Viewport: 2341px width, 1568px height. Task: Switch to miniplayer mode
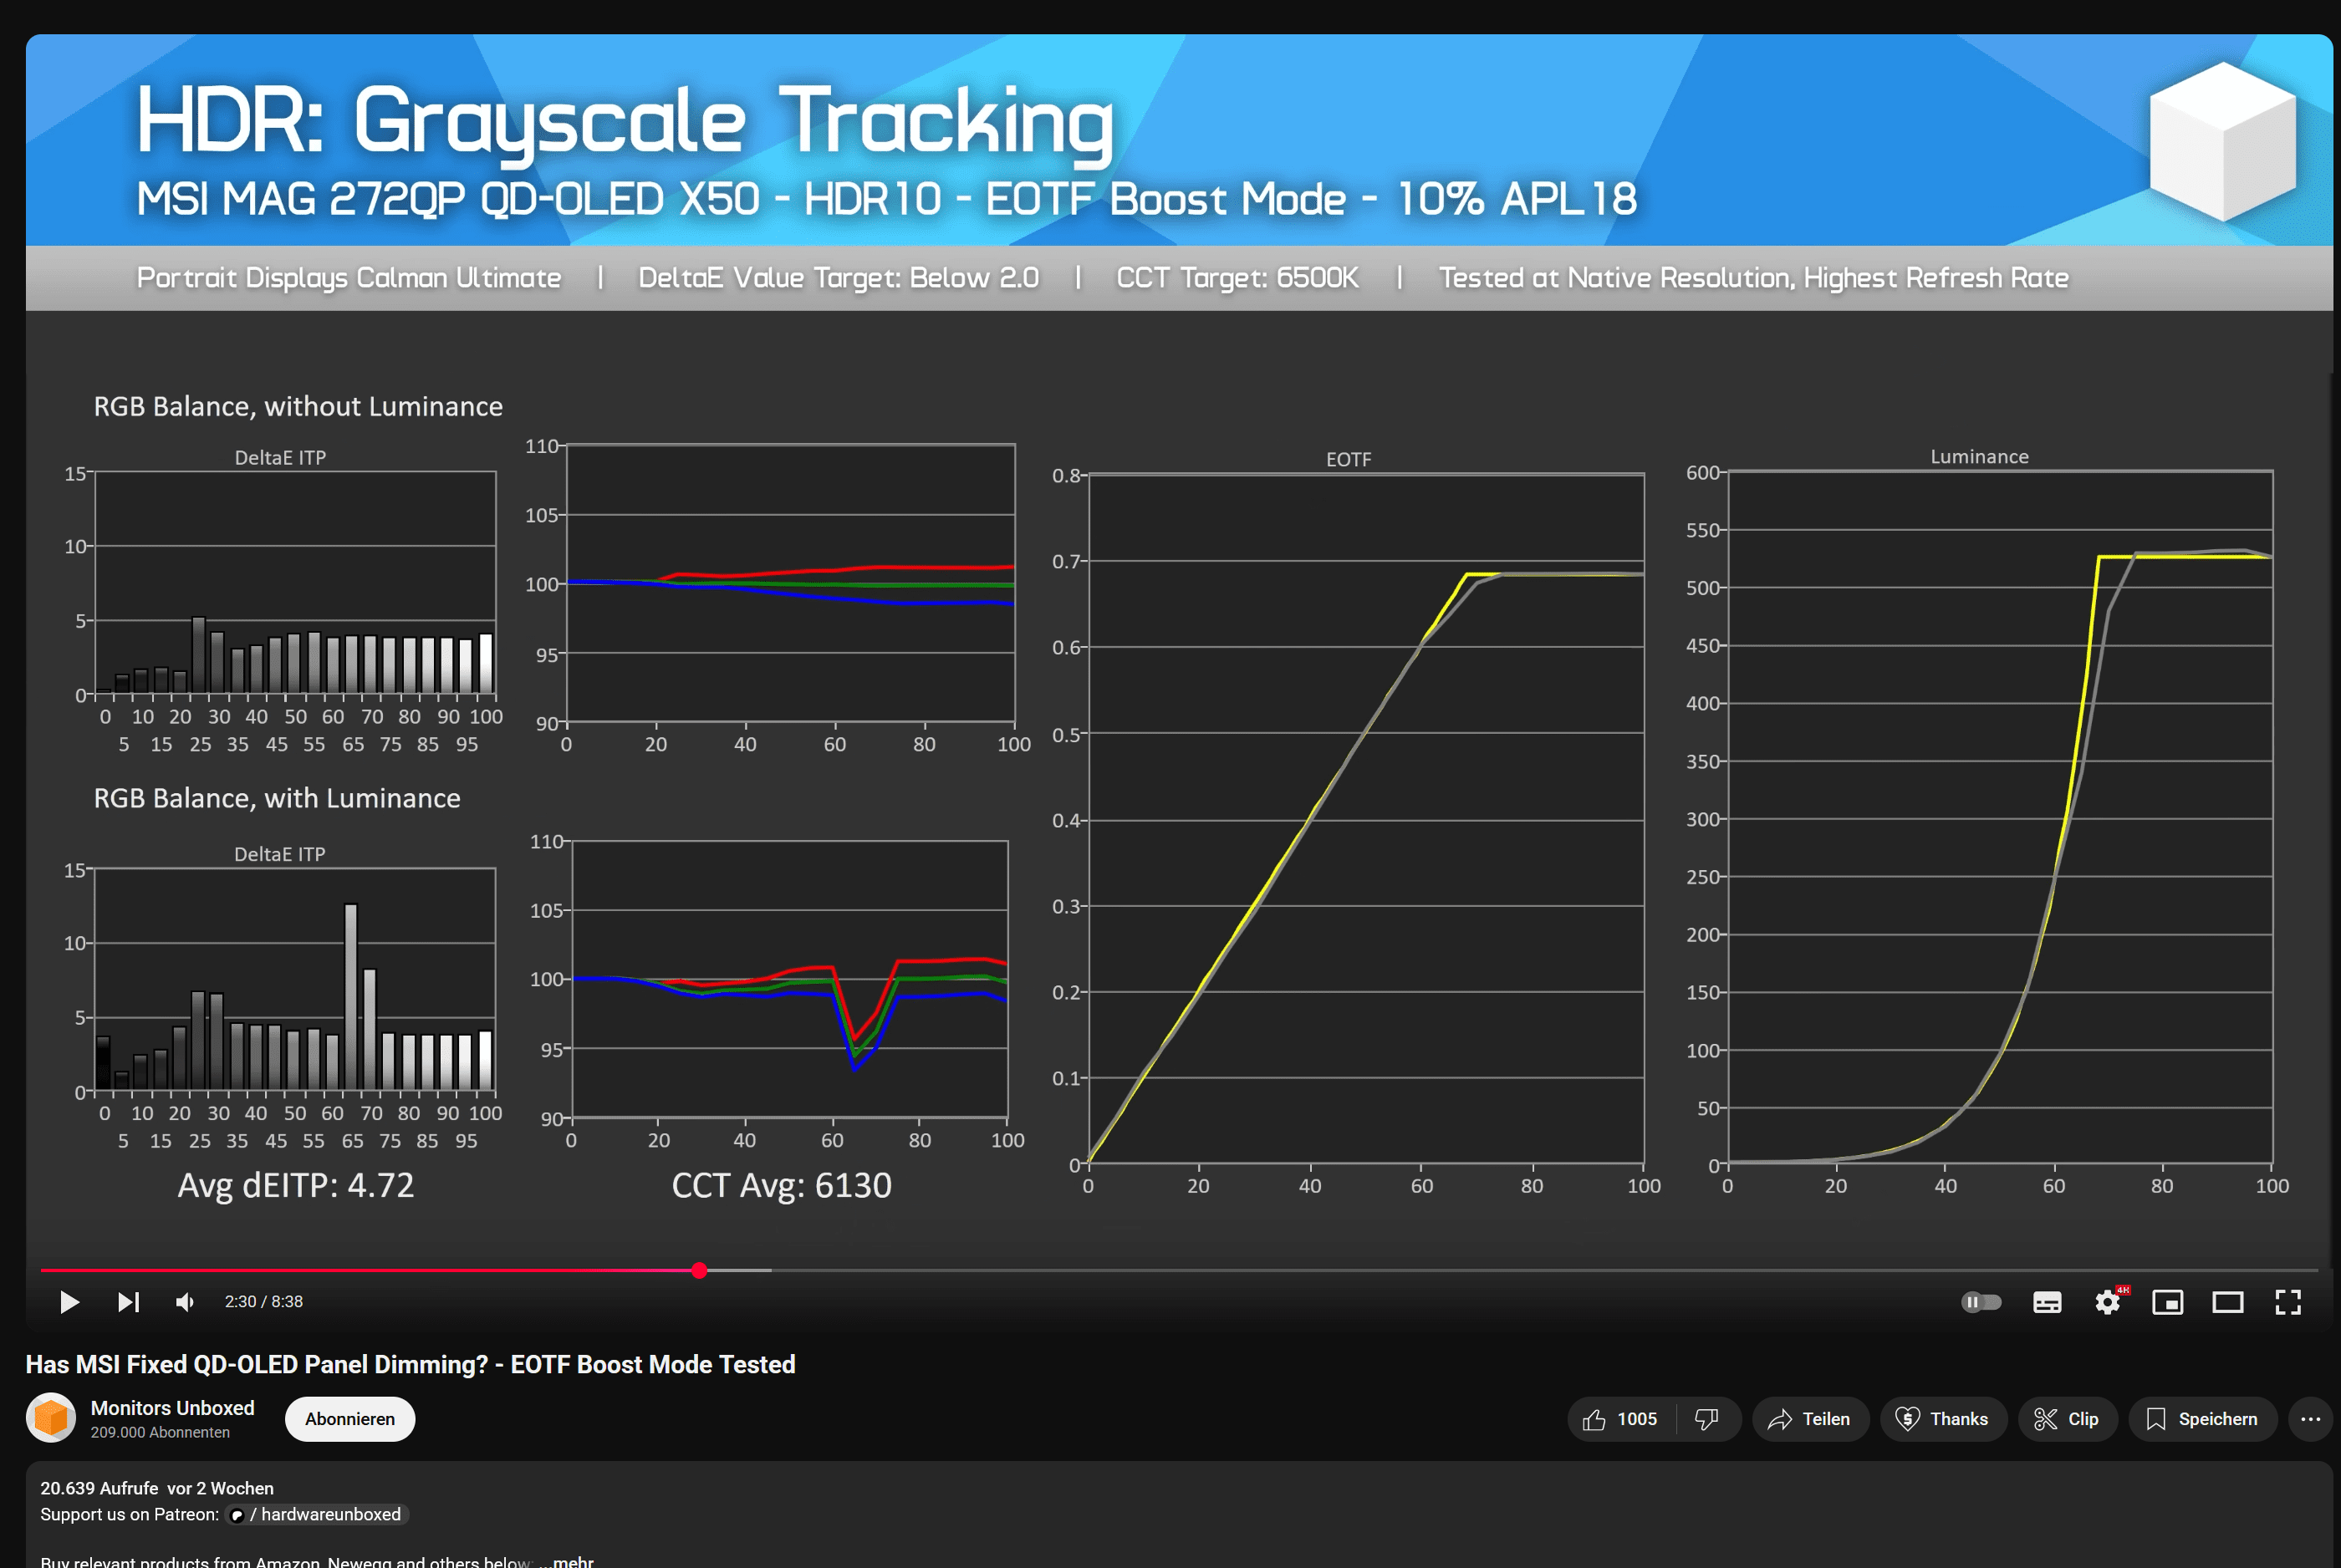click(2168, 1302)
